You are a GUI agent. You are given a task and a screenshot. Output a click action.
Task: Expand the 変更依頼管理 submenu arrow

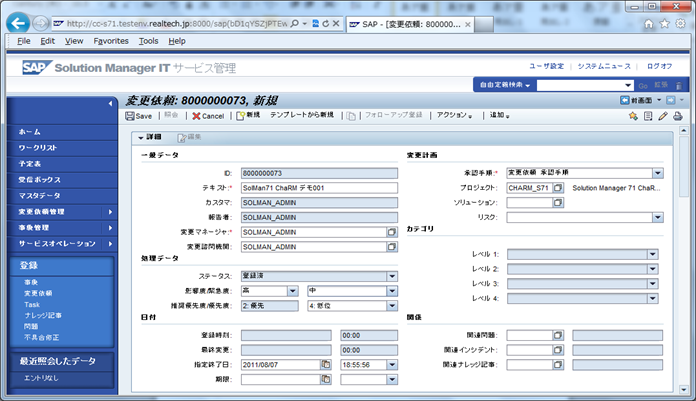110,212
